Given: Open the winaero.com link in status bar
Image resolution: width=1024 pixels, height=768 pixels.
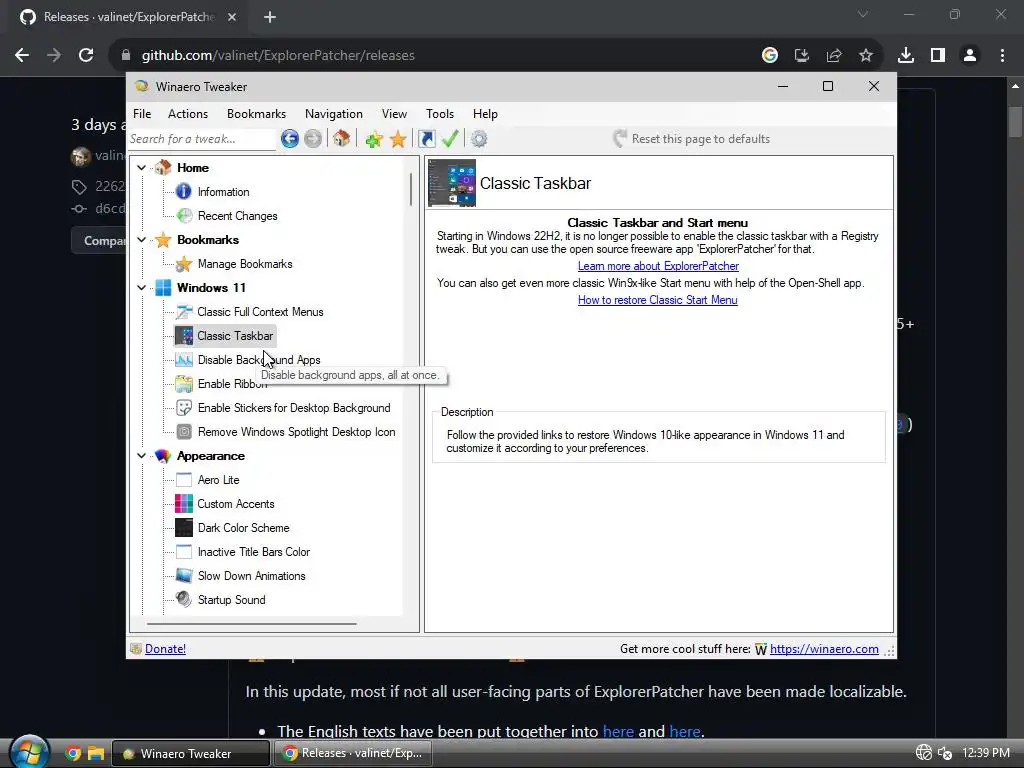Looking at the screenshot, I should [x=824, y=648].
